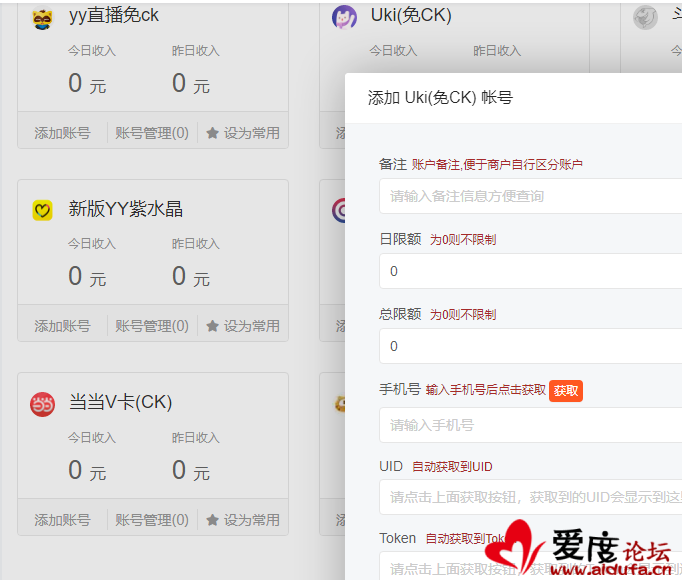This screenshot has height=580, width=682.
Task: Click 今日收入 label in yy直播免ck card
Action: (91, 51)
